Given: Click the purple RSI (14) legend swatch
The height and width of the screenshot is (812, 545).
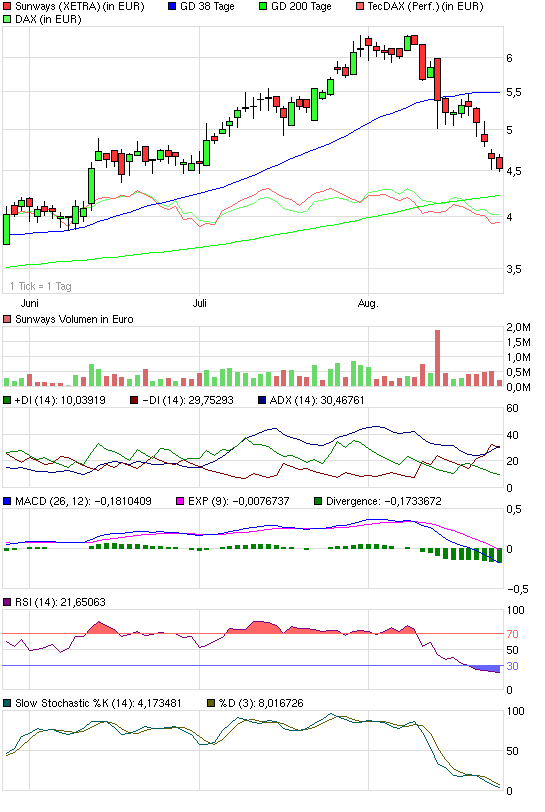Looking at the screenshot, I should coord(7,602).
